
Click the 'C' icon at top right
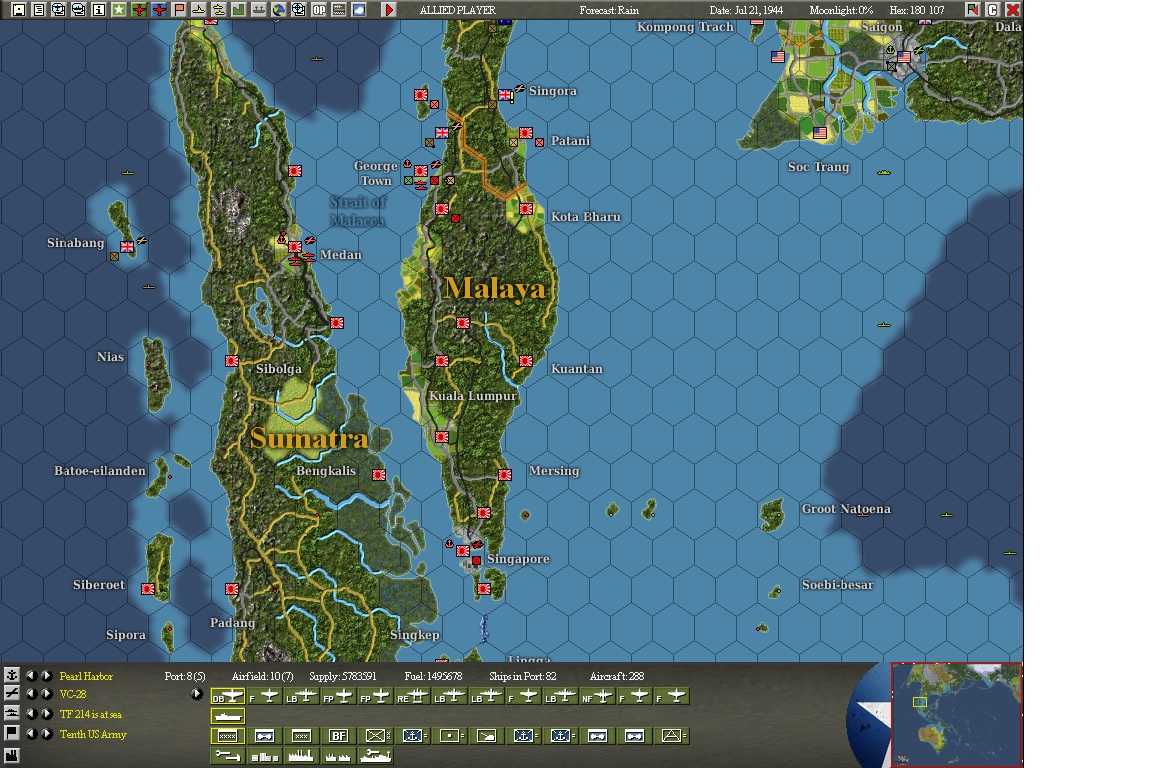tap(993, 10)
